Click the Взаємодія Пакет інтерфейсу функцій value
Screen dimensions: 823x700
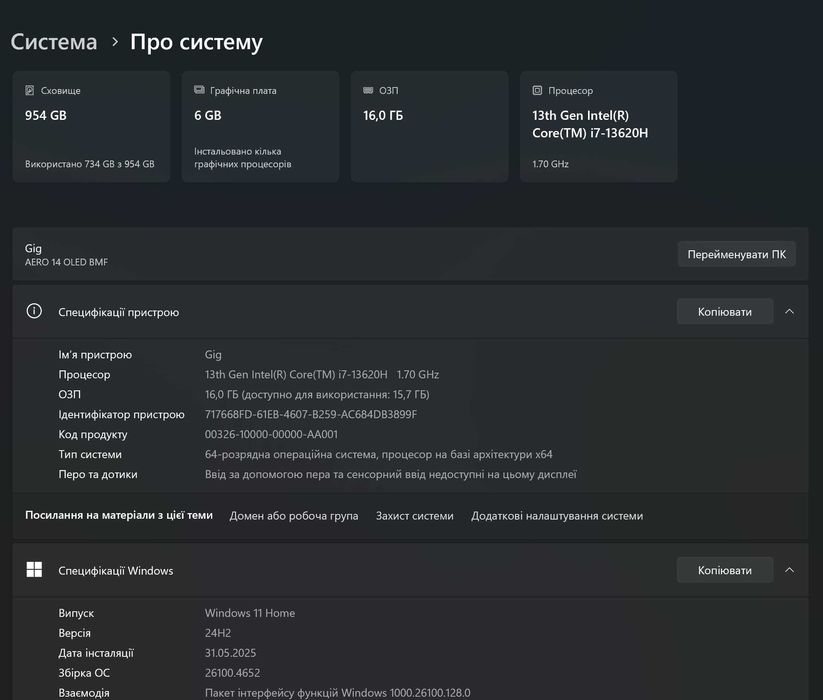[x=337, y=693]
